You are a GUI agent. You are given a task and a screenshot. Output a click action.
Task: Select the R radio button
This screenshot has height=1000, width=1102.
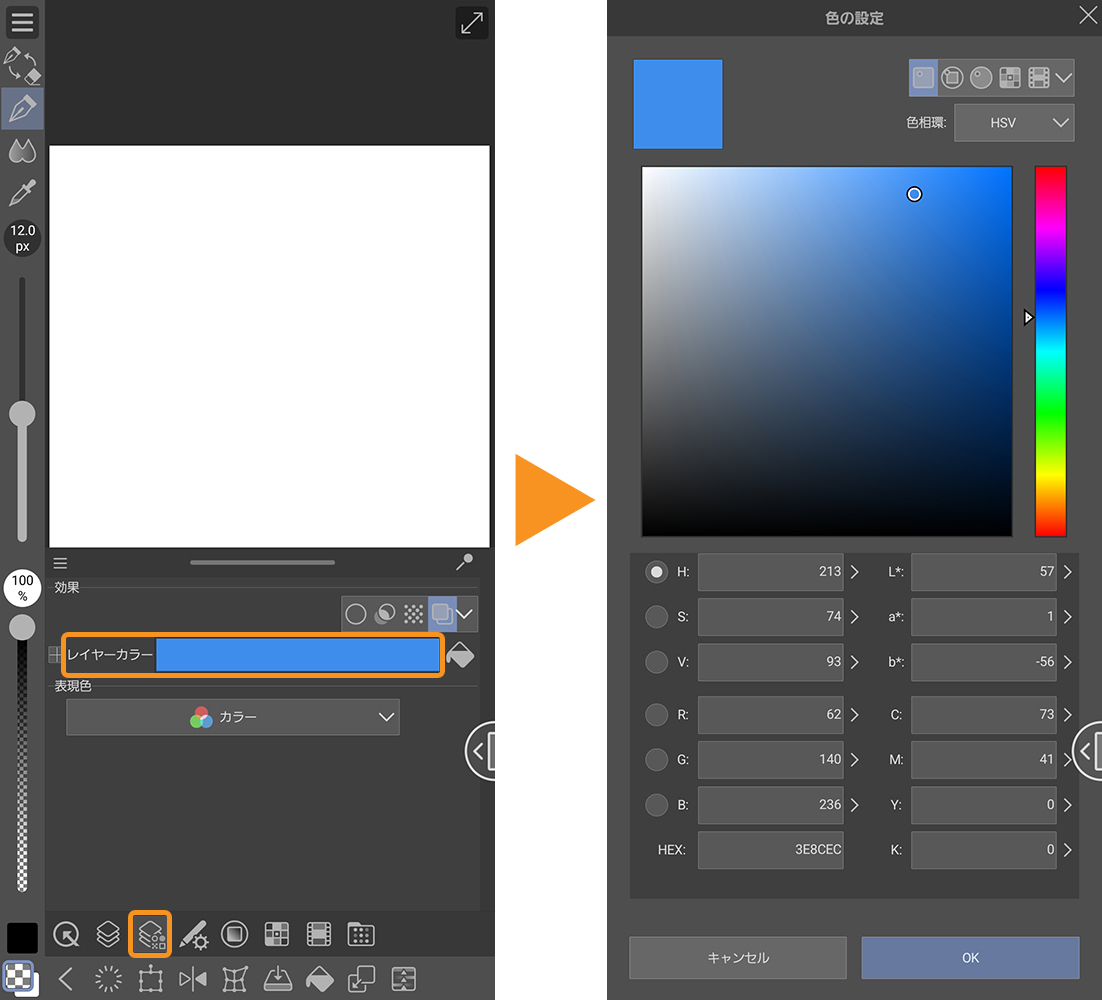click(x=656, y=715)
